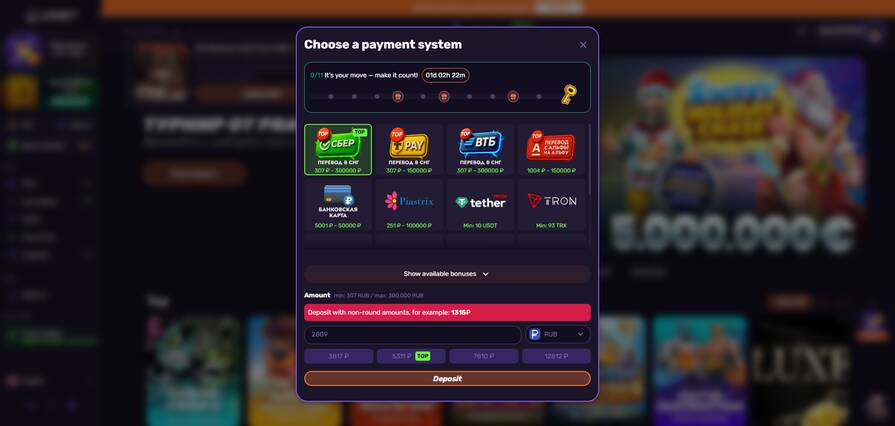The width and height of the screenshot is (895, 426).
Task: Choose the 7610 ₽ quick amount
Action: (483, 356)
